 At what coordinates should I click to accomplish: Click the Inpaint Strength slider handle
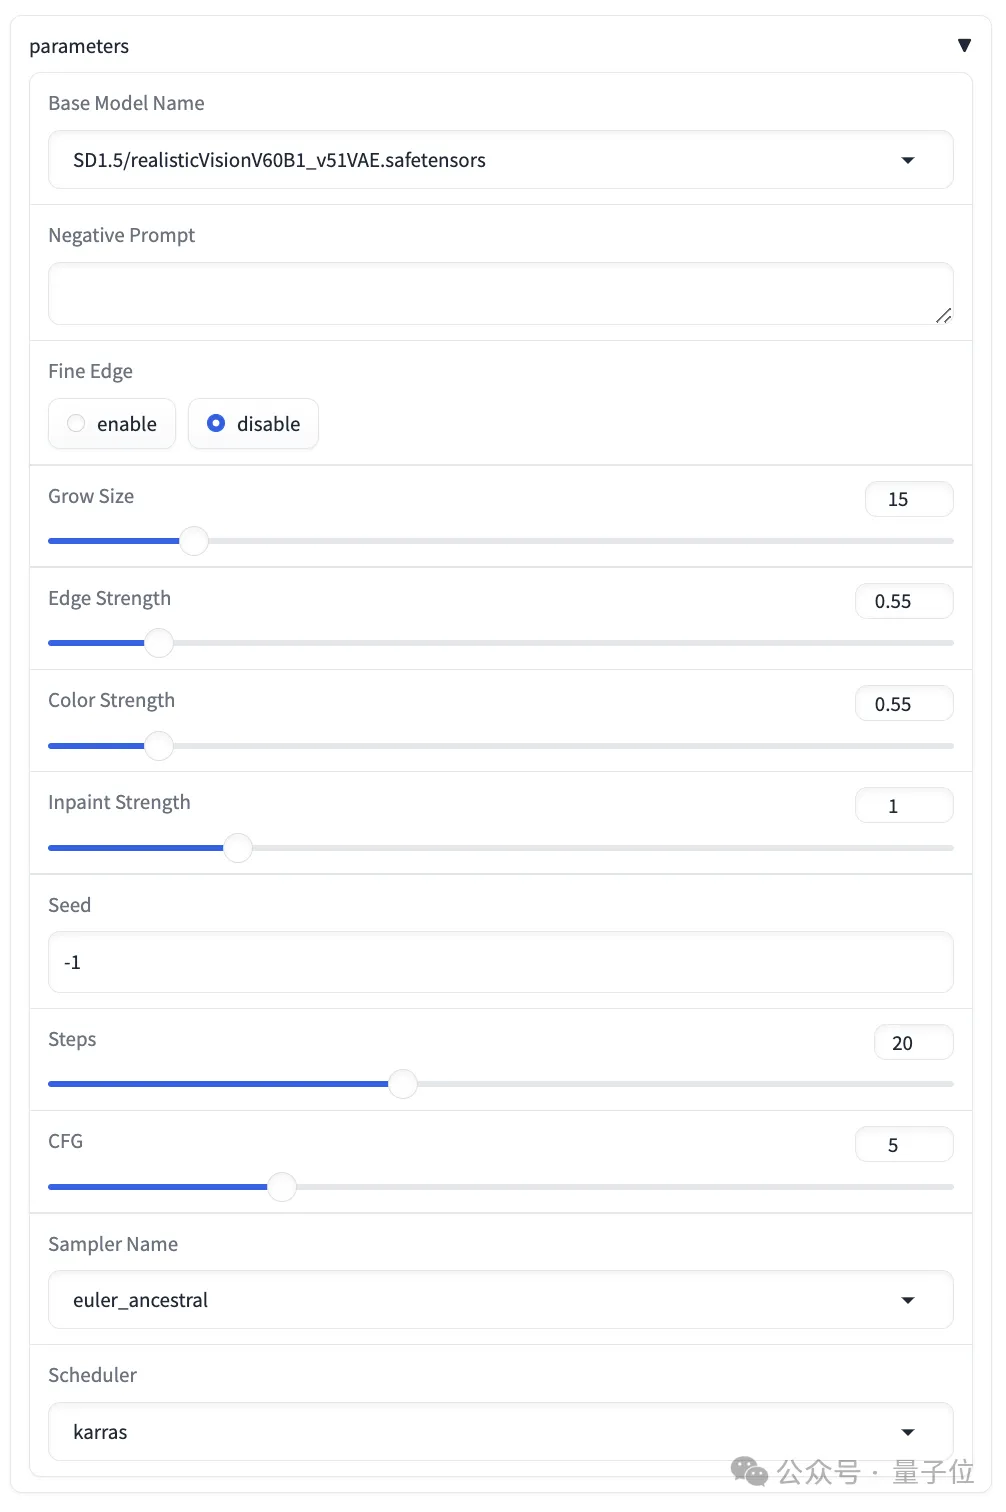[238, 848]
